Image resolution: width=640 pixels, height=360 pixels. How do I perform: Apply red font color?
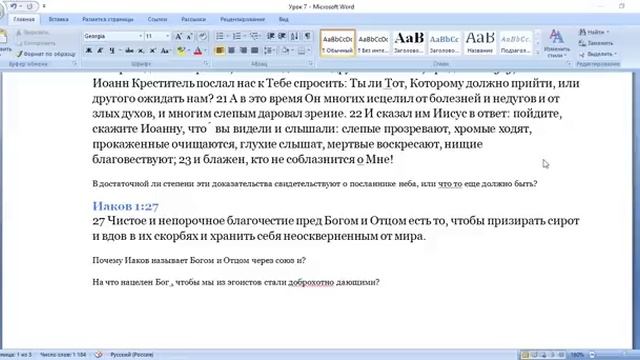[x=198, y=51]
